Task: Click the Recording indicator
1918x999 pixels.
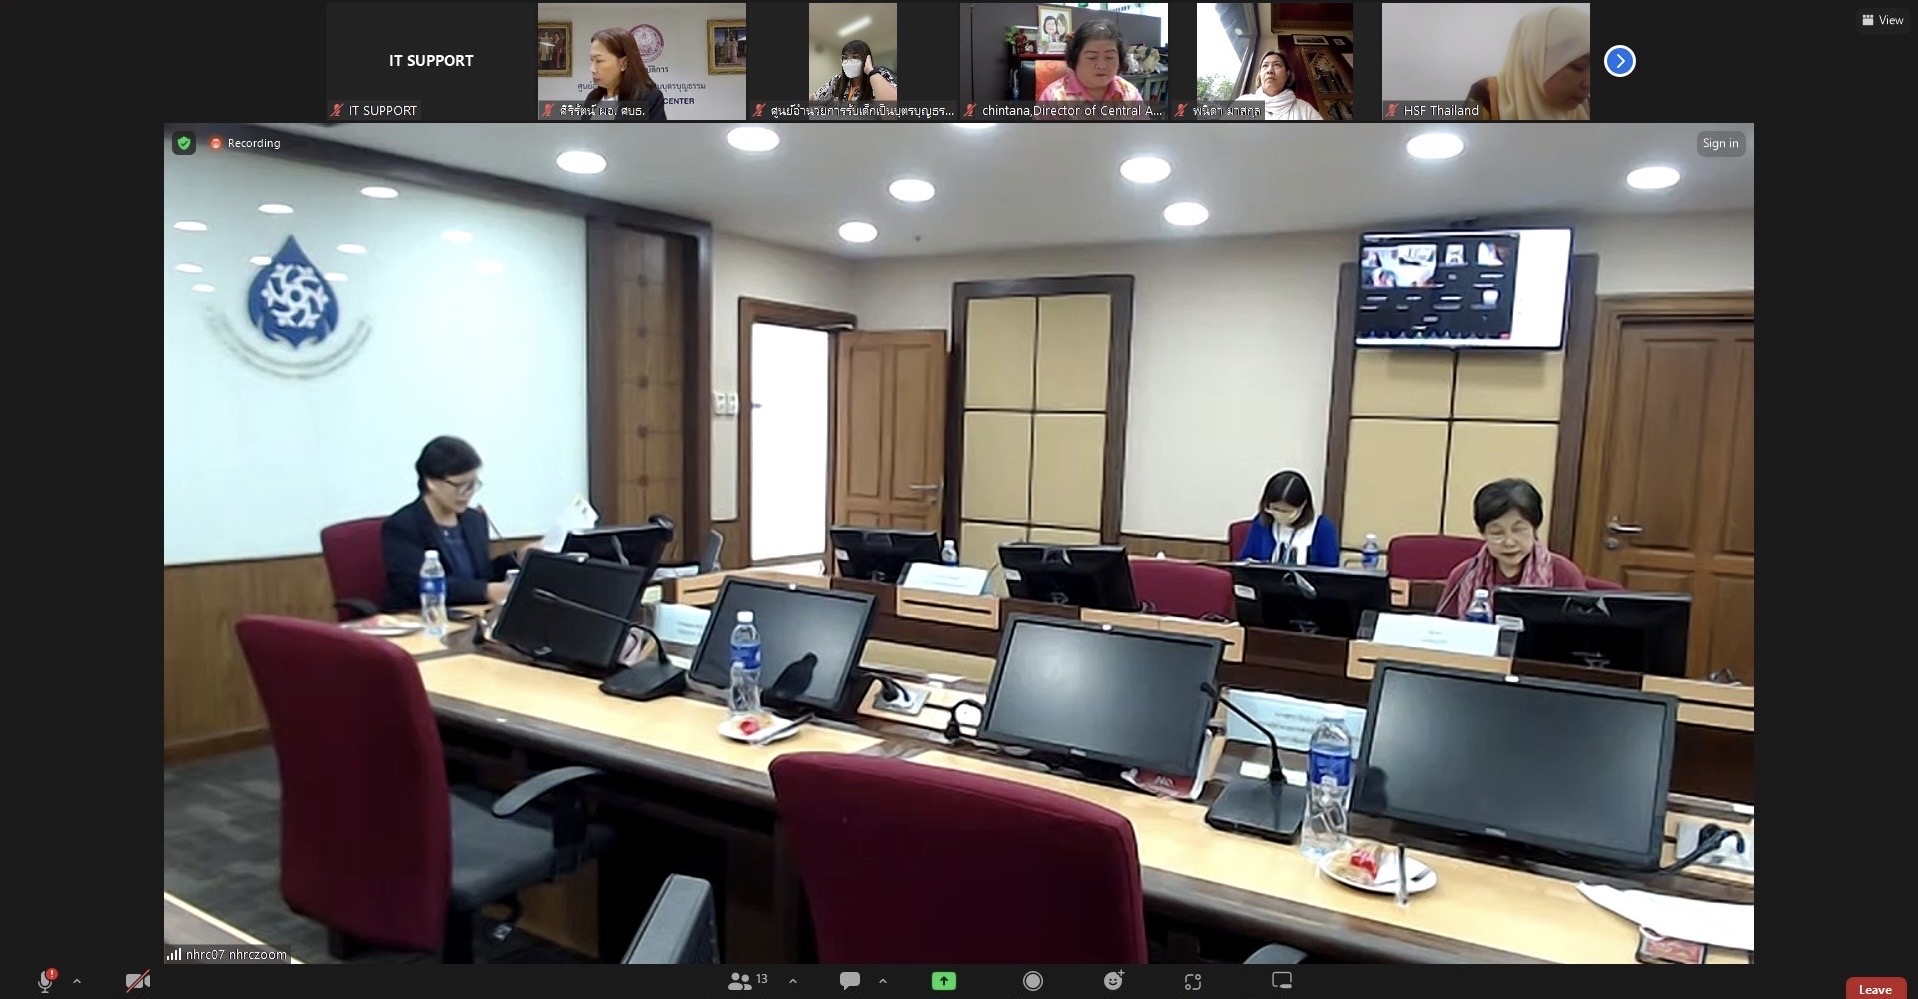Action: [x=246, y=144]
